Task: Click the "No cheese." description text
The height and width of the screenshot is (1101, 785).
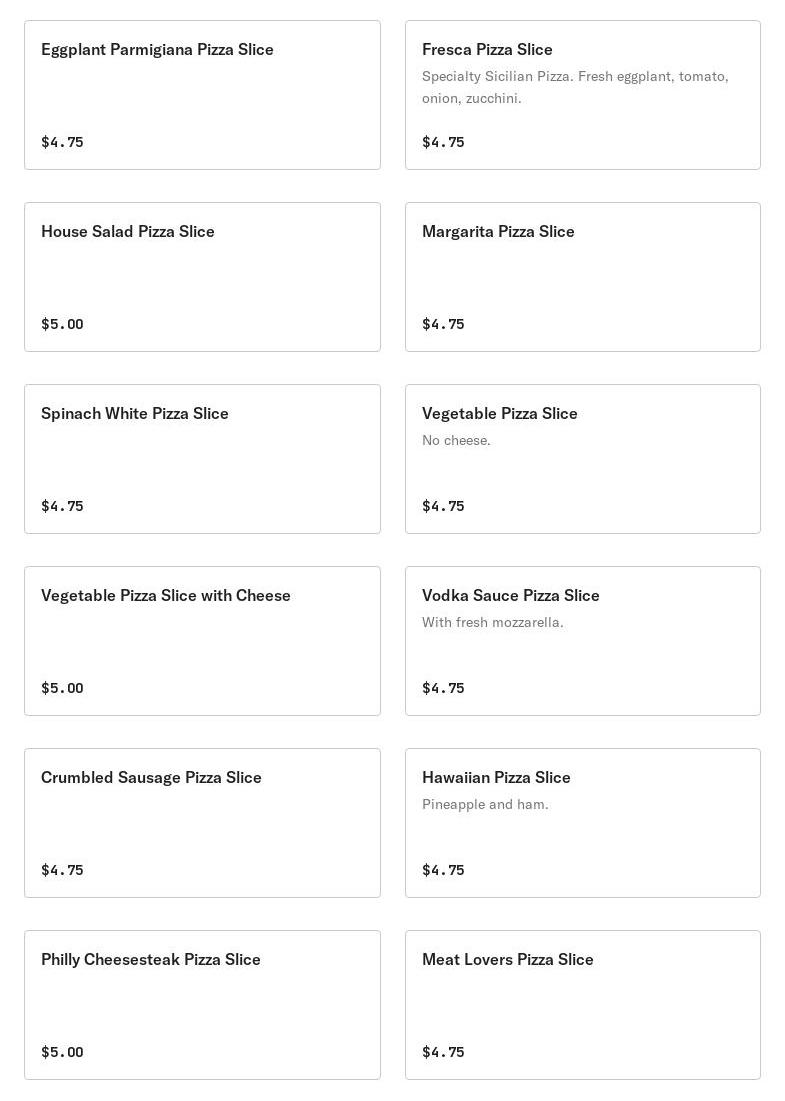Action: 456,440
